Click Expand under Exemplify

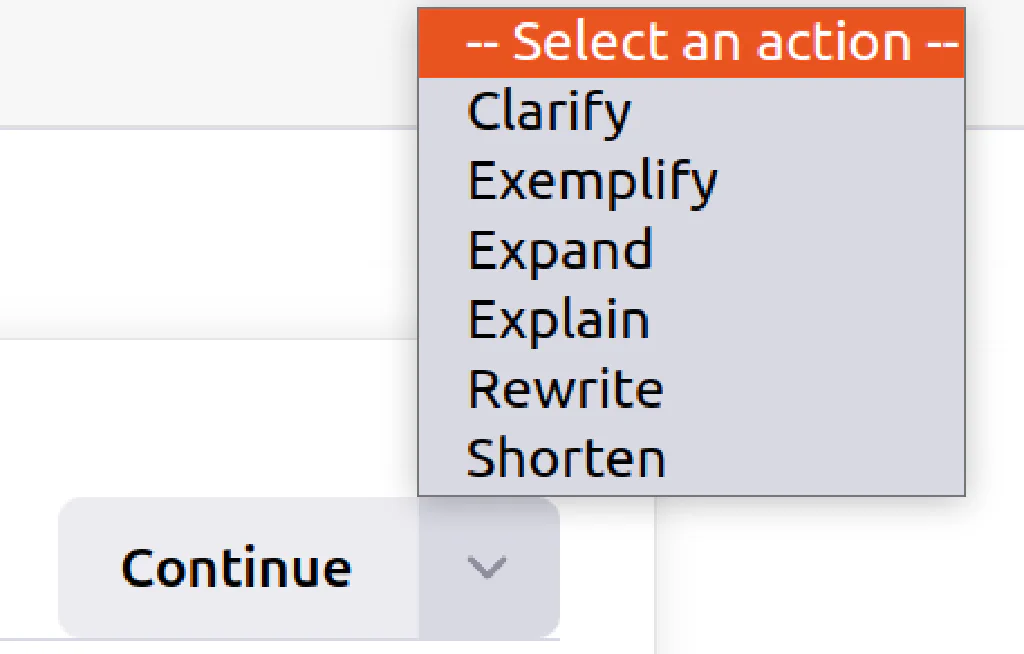[692, 250]
